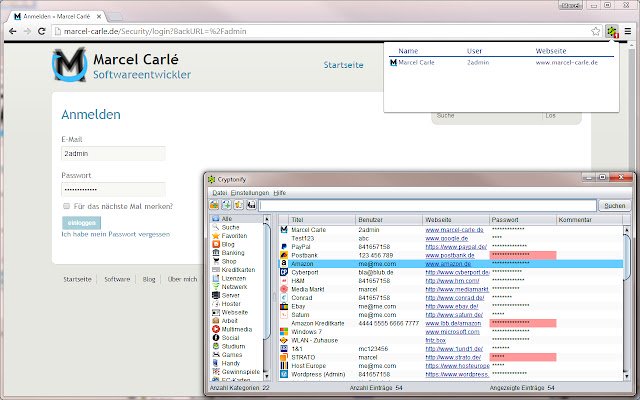Click the browser back arrow
Screen dimensions: 640x400
[13, 31]
